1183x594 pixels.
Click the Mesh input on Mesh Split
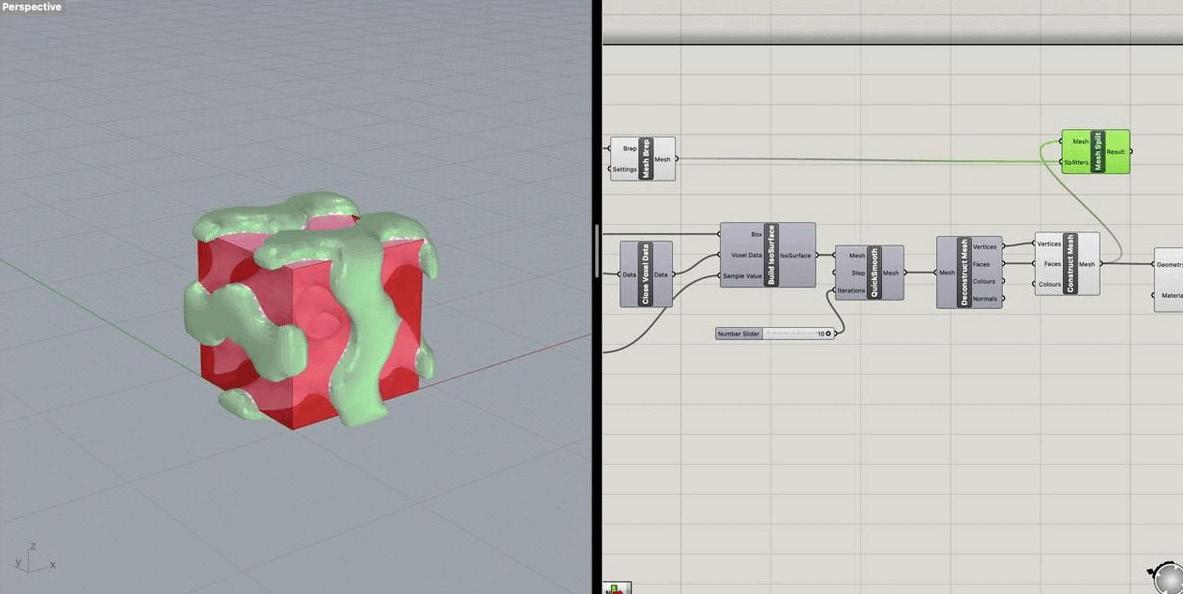coord(1080,141)
